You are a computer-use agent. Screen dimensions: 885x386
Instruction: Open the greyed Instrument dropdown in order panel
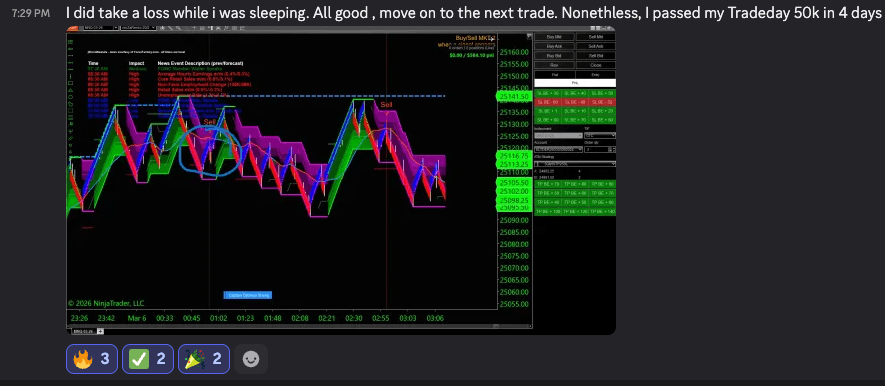coord(558,135)
